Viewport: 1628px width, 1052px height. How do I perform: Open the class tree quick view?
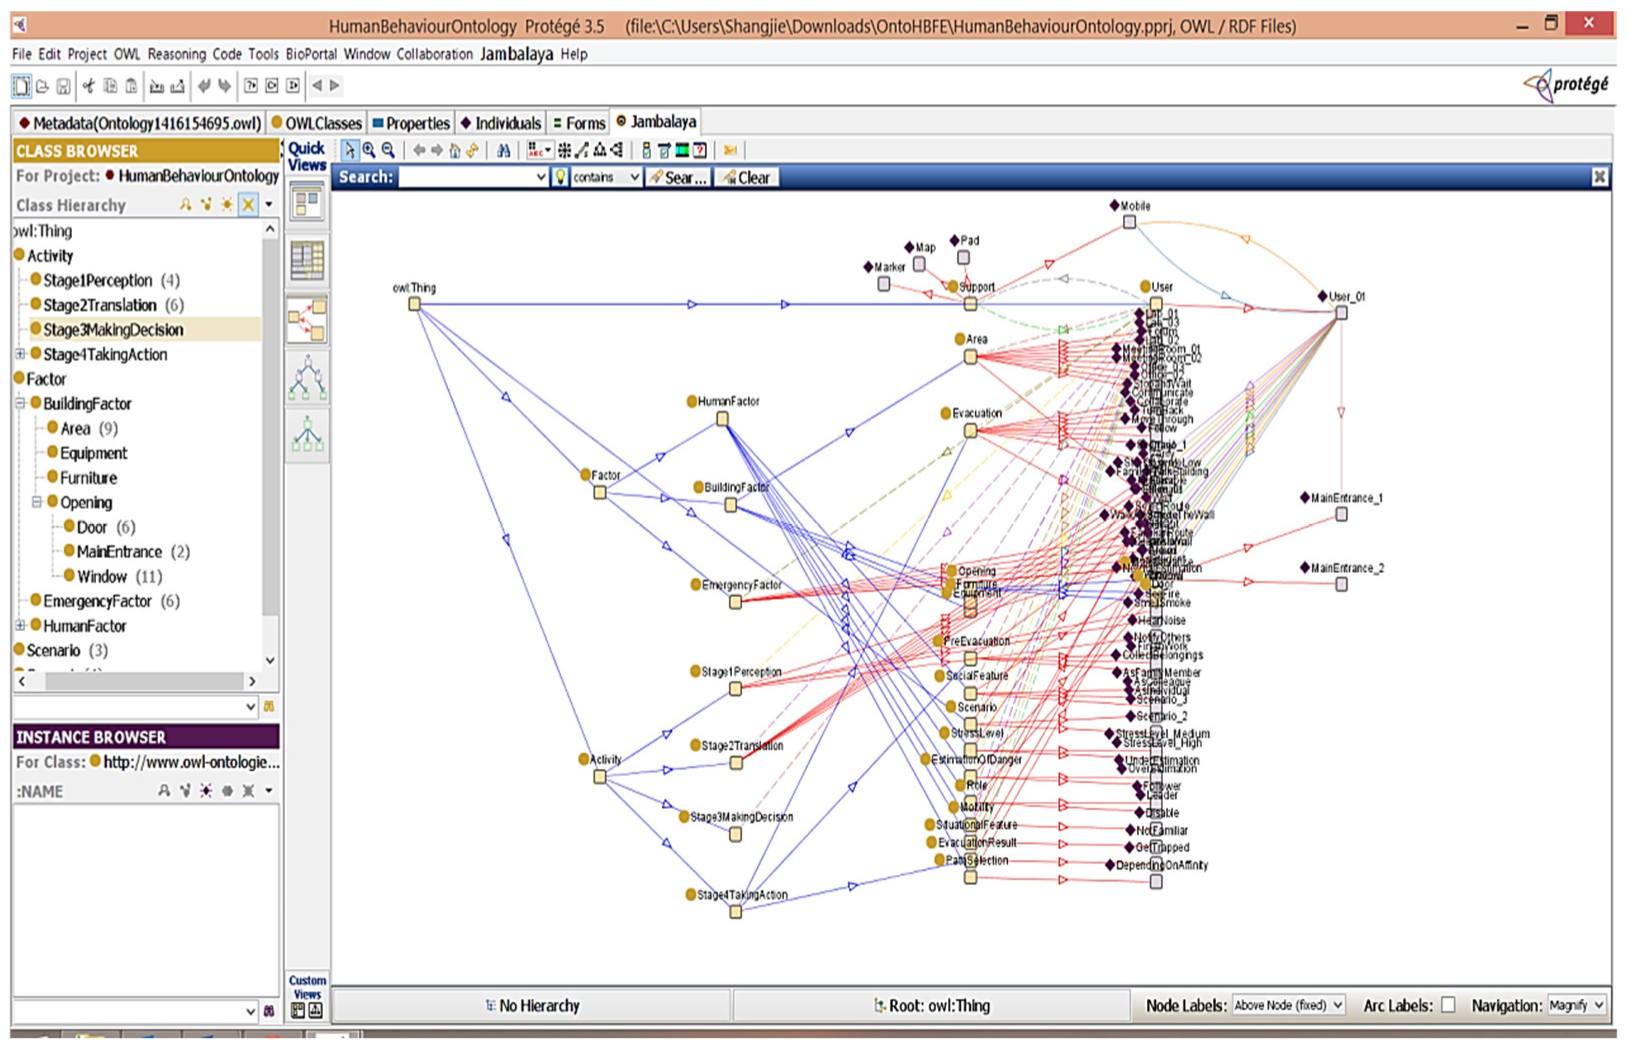click(307, 379)
